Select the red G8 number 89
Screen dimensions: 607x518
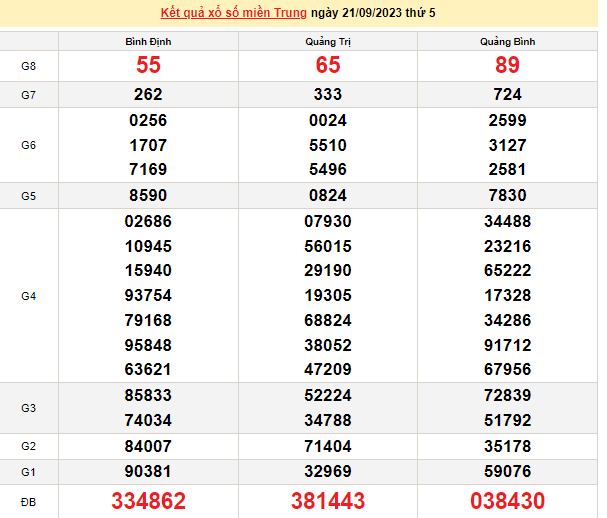[507, 66]
